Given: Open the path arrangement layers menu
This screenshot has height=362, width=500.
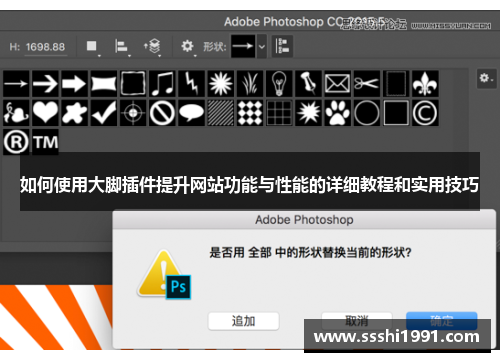Looking at the screenshot, I should pyautogui.click(x=152, y=47).
